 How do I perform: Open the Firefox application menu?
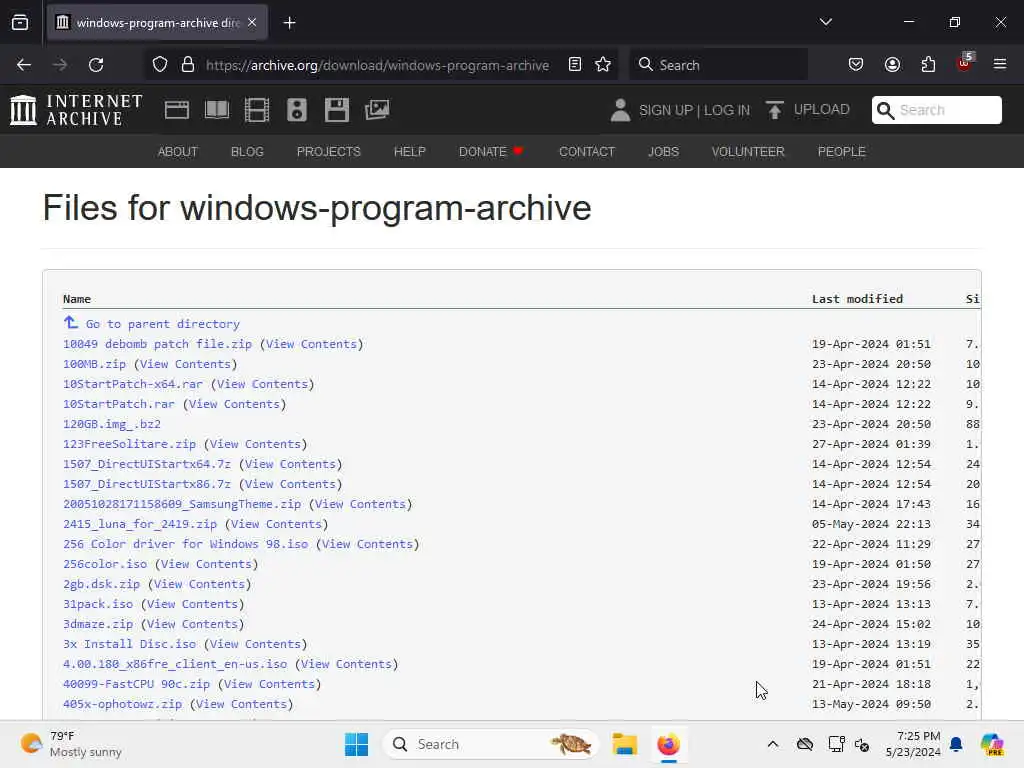[x=1000, y=65]
